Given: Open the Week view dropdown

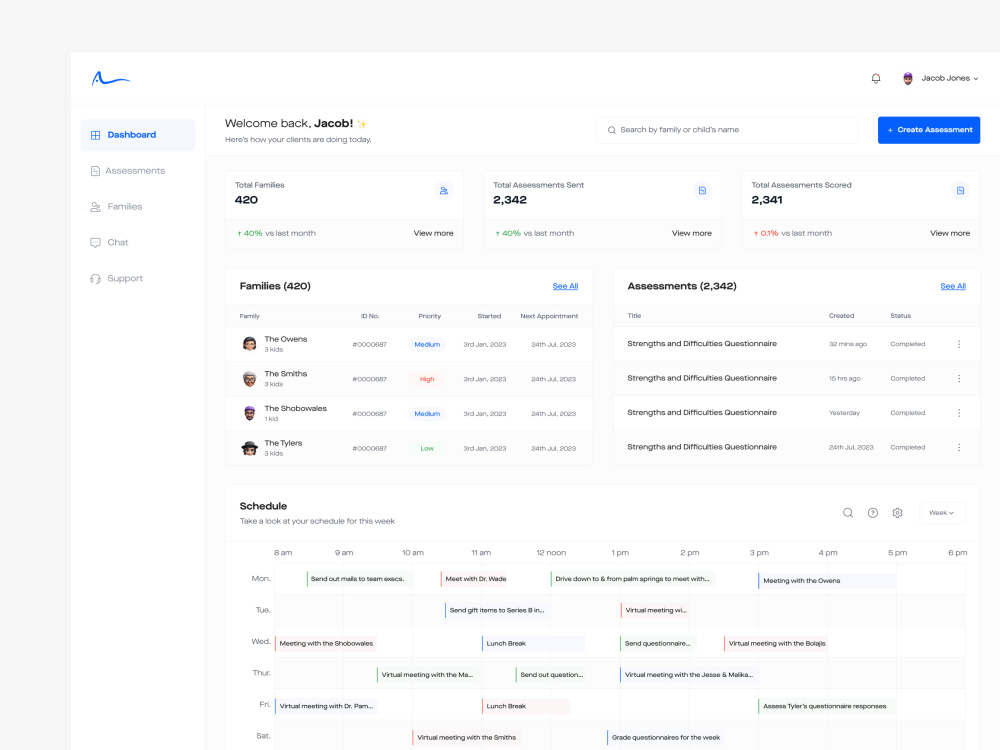Looking at the screenshot, I should (x=942, y=513).
